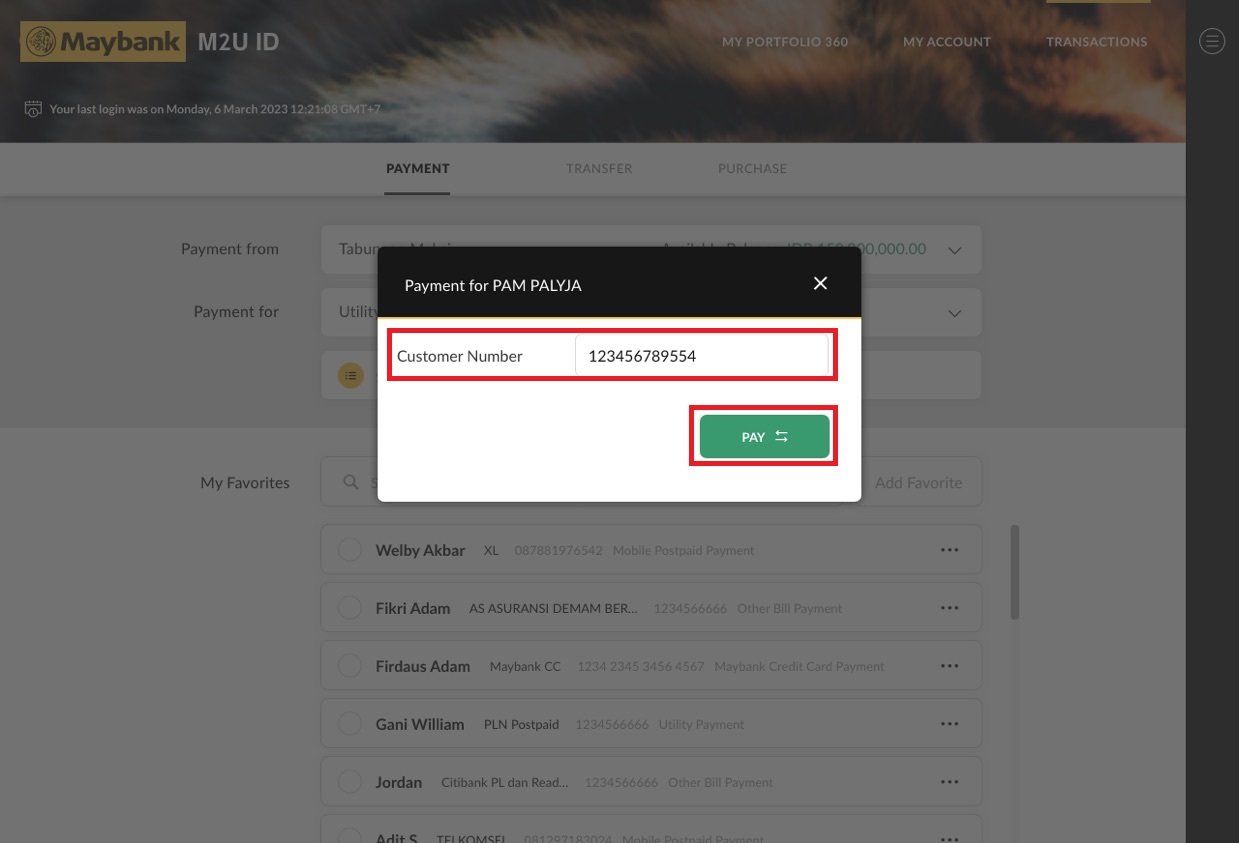
Task: Open My Portfolio 360 menu
Action: [784, 42]
